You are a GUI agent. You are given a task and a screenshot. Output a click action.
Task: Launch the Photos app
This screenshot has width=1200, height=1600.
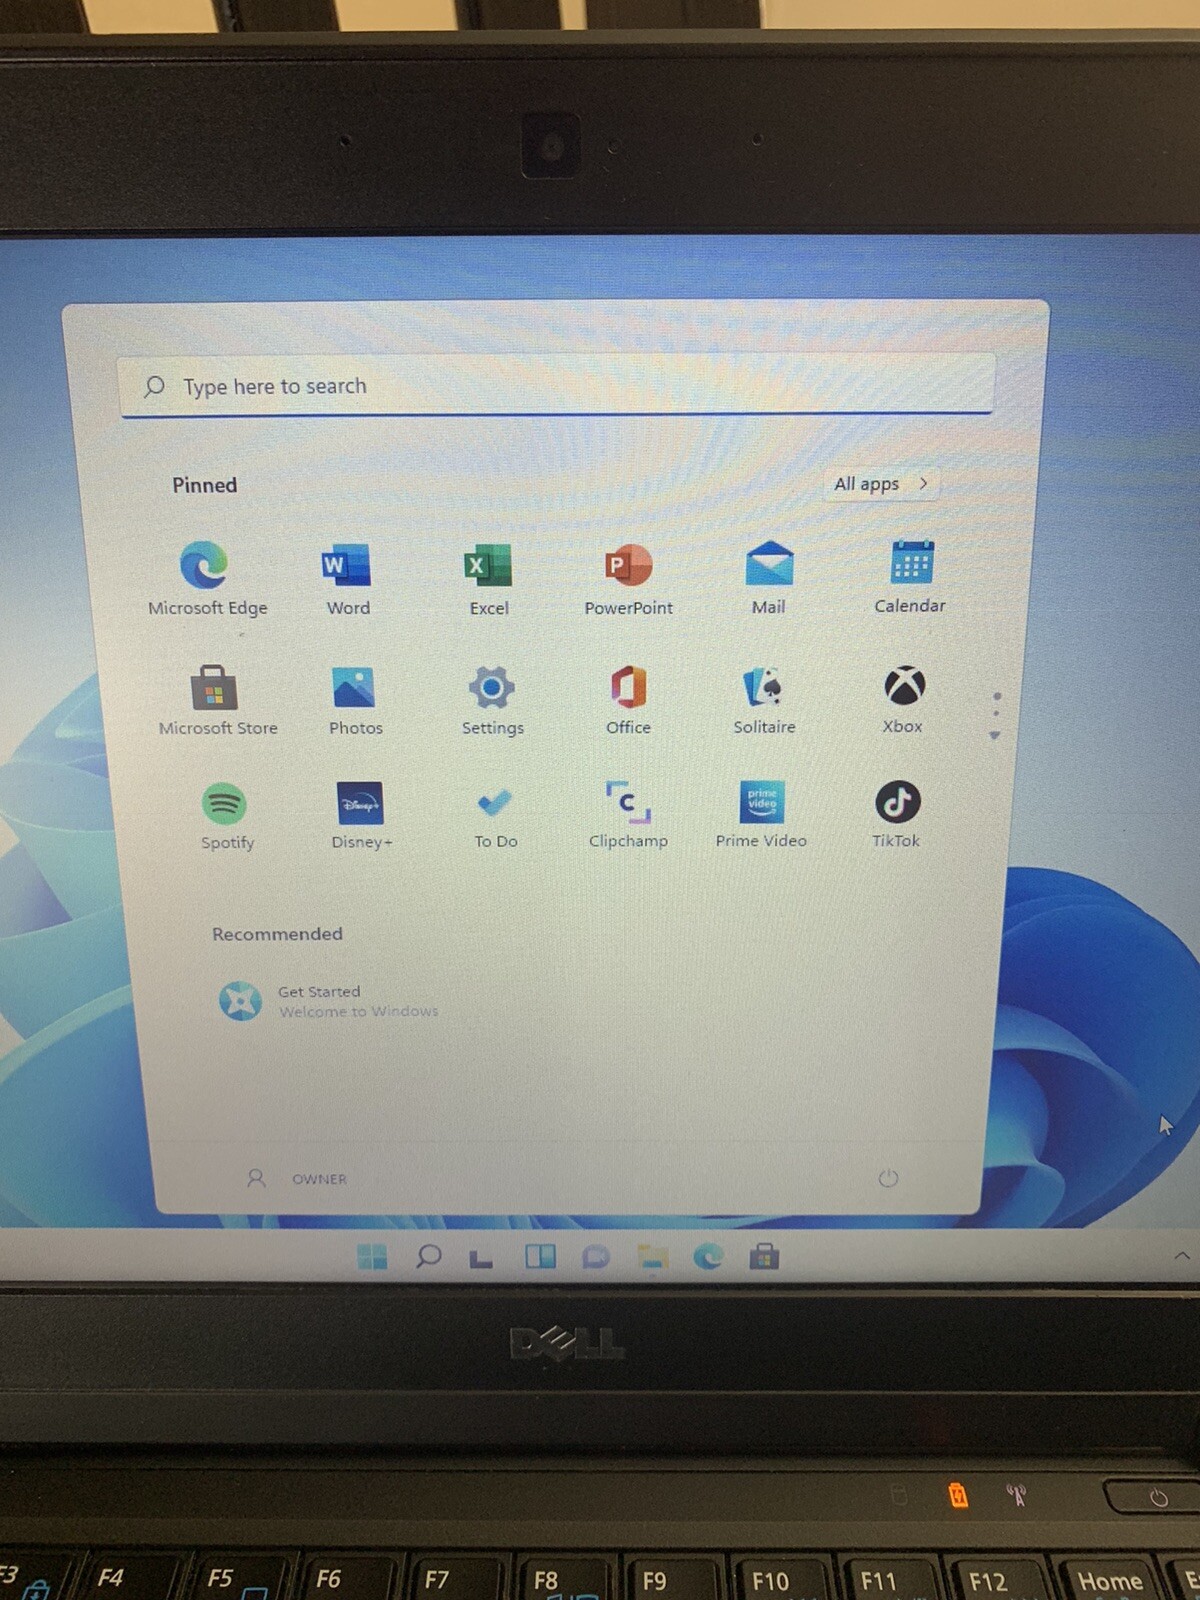point(355,699)
